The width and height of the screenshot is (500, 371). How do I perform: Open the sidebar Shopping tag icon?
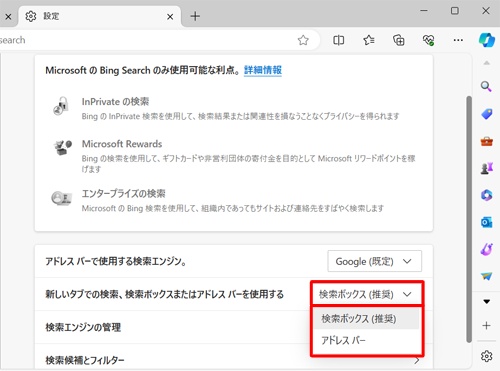[487, 114]
